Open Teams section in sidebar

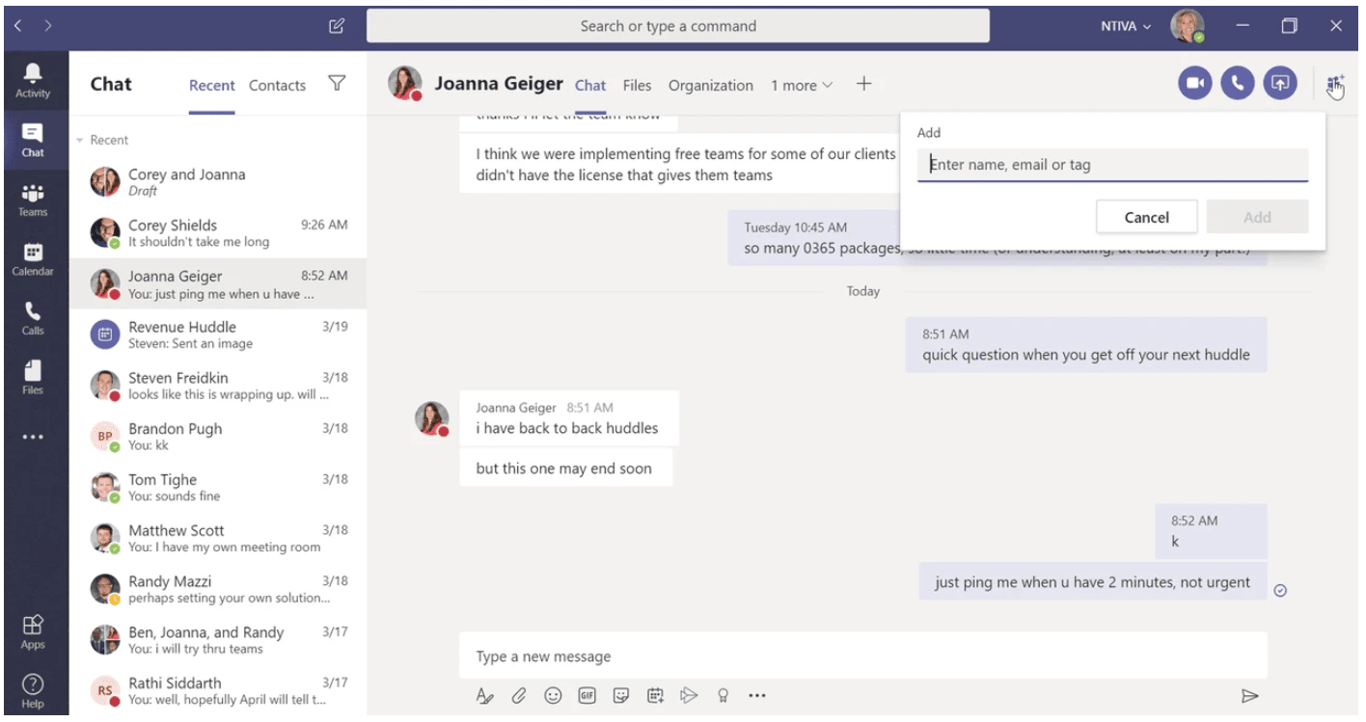coord(33,199)
